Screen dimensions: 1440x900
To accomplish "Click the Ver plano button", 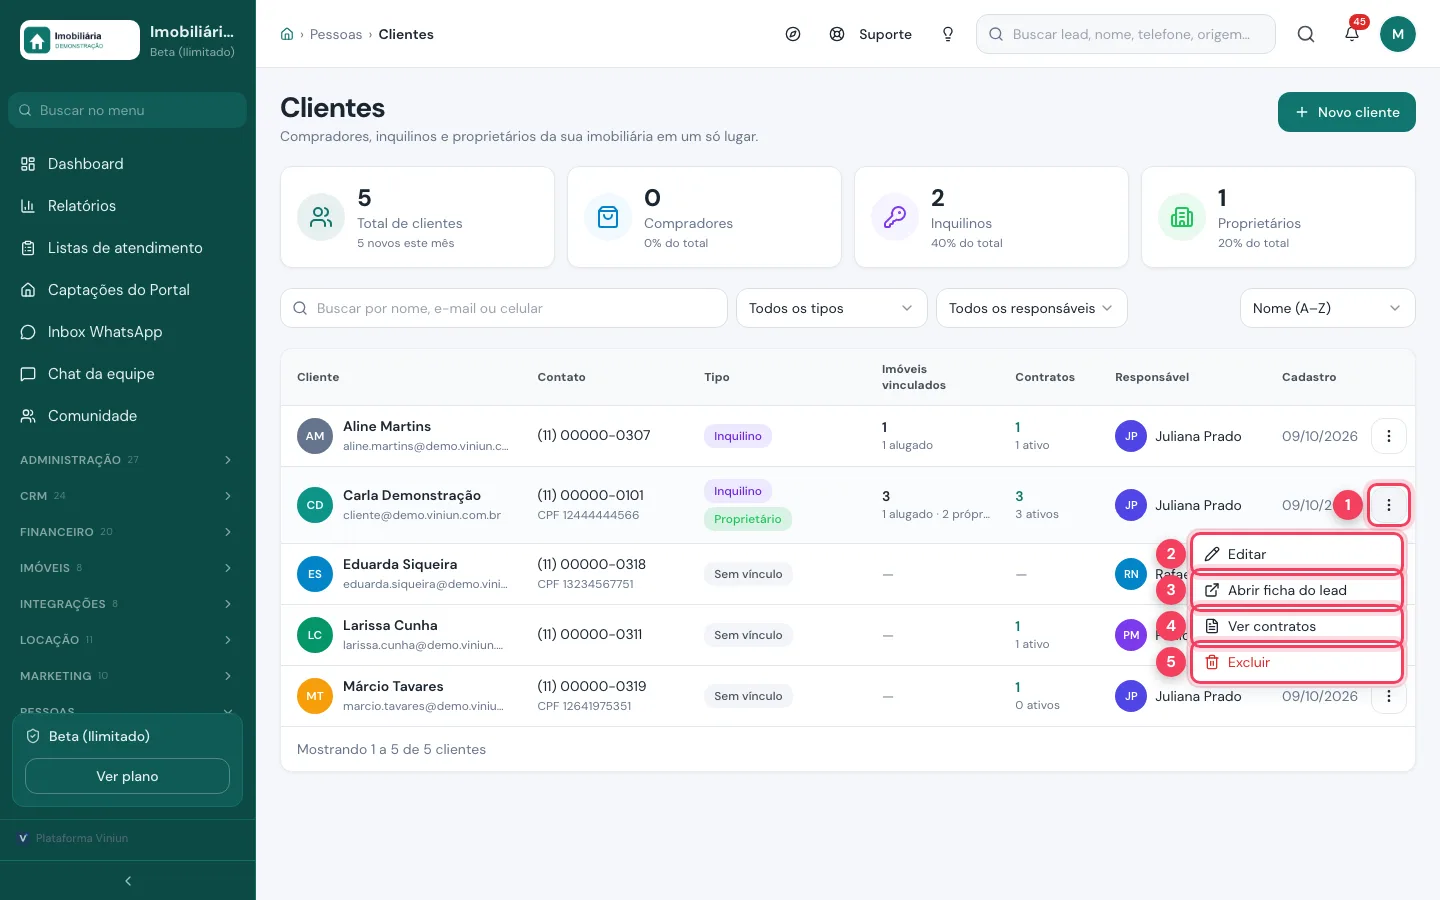I will 127,776.
